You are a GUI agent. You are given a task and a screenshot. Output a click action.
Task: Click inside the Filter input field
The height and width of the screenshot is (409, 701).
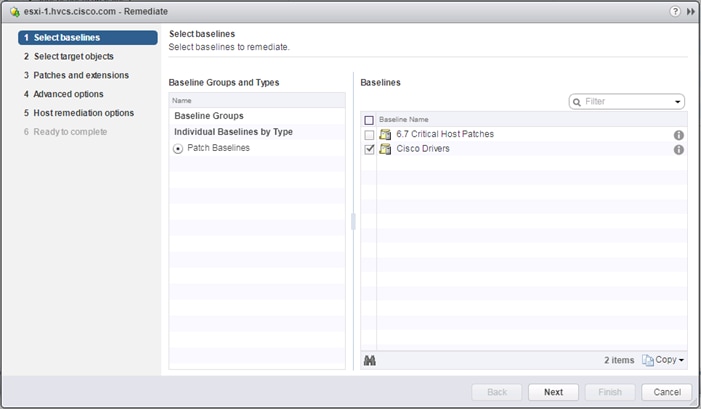coord(627,101)
